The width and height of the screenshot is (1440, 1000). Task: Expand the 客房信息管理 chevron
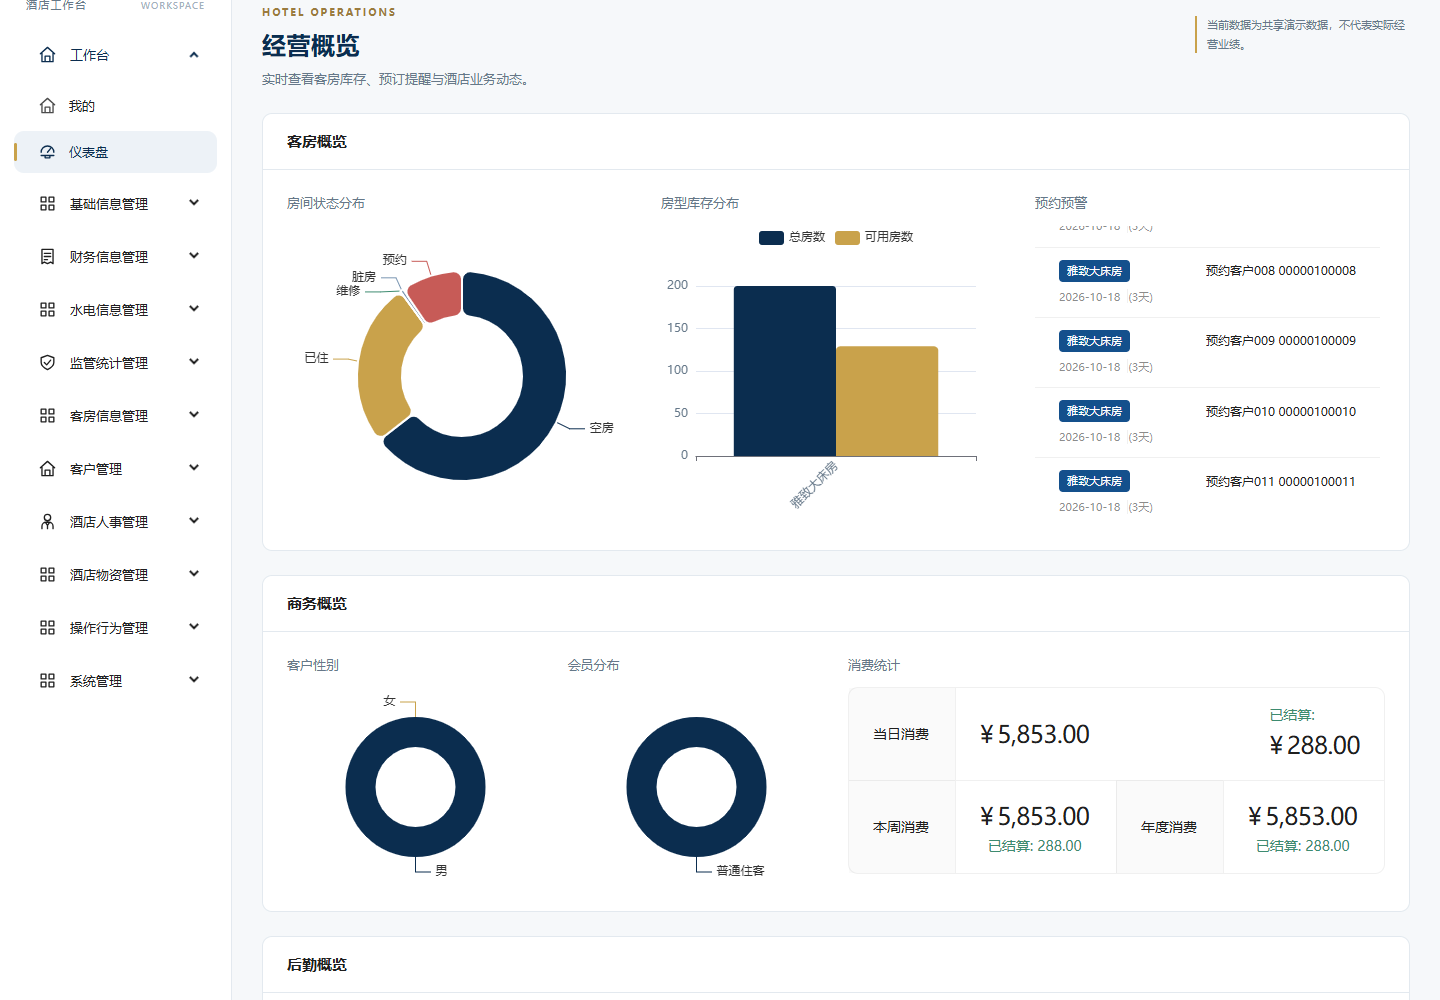coord(194,415)
